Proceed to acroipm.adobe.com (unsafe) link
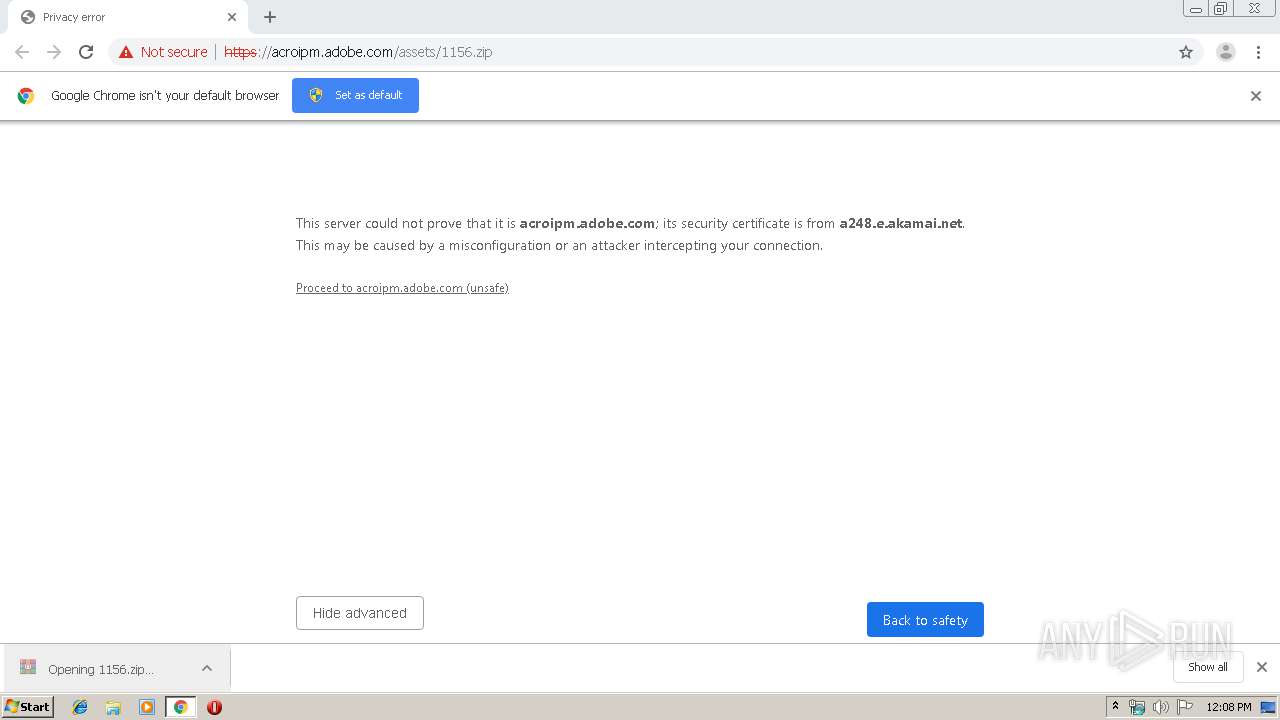Viewport: 1280px width, 720px height. [x=402, y=288]
